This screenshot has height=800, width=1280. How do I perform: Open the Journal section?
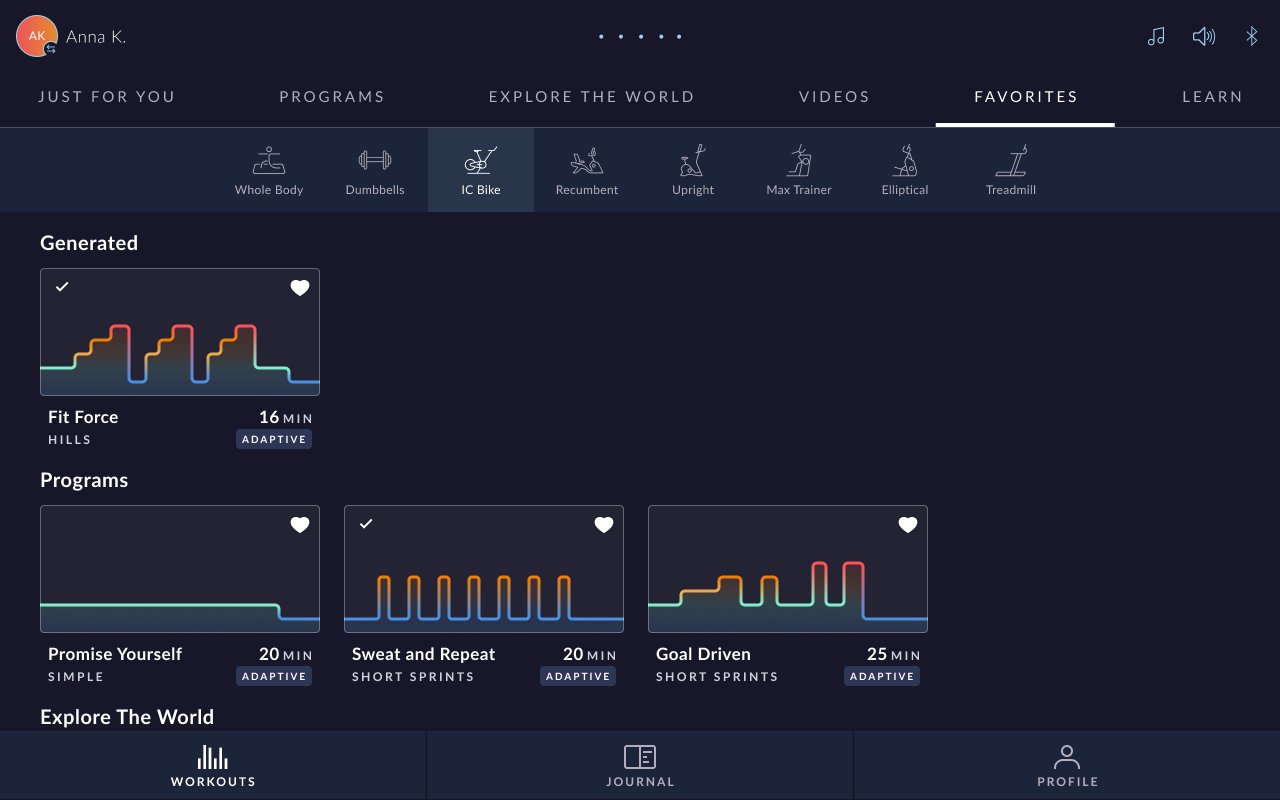click(640, 765)
